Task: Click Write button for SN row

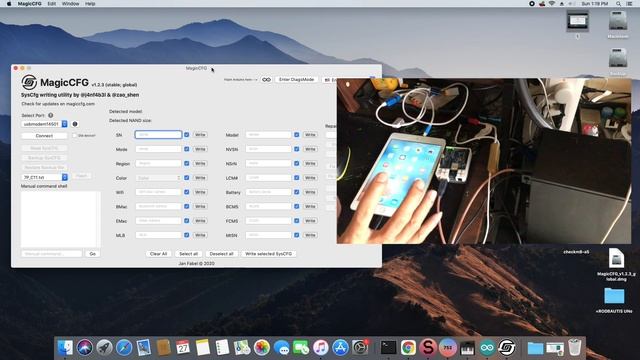Action: [200, 135]
